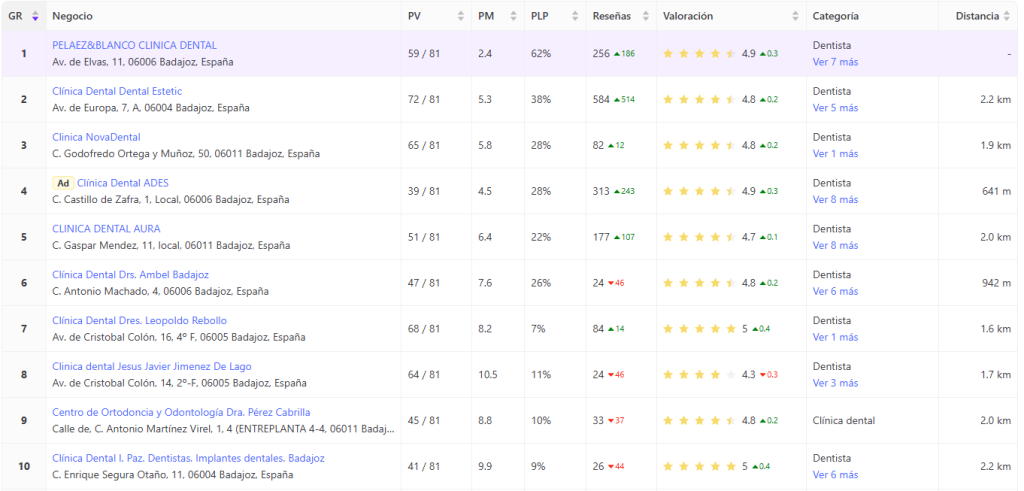Click the Categoría column header
1024x491 pixels.
point(835,16)
